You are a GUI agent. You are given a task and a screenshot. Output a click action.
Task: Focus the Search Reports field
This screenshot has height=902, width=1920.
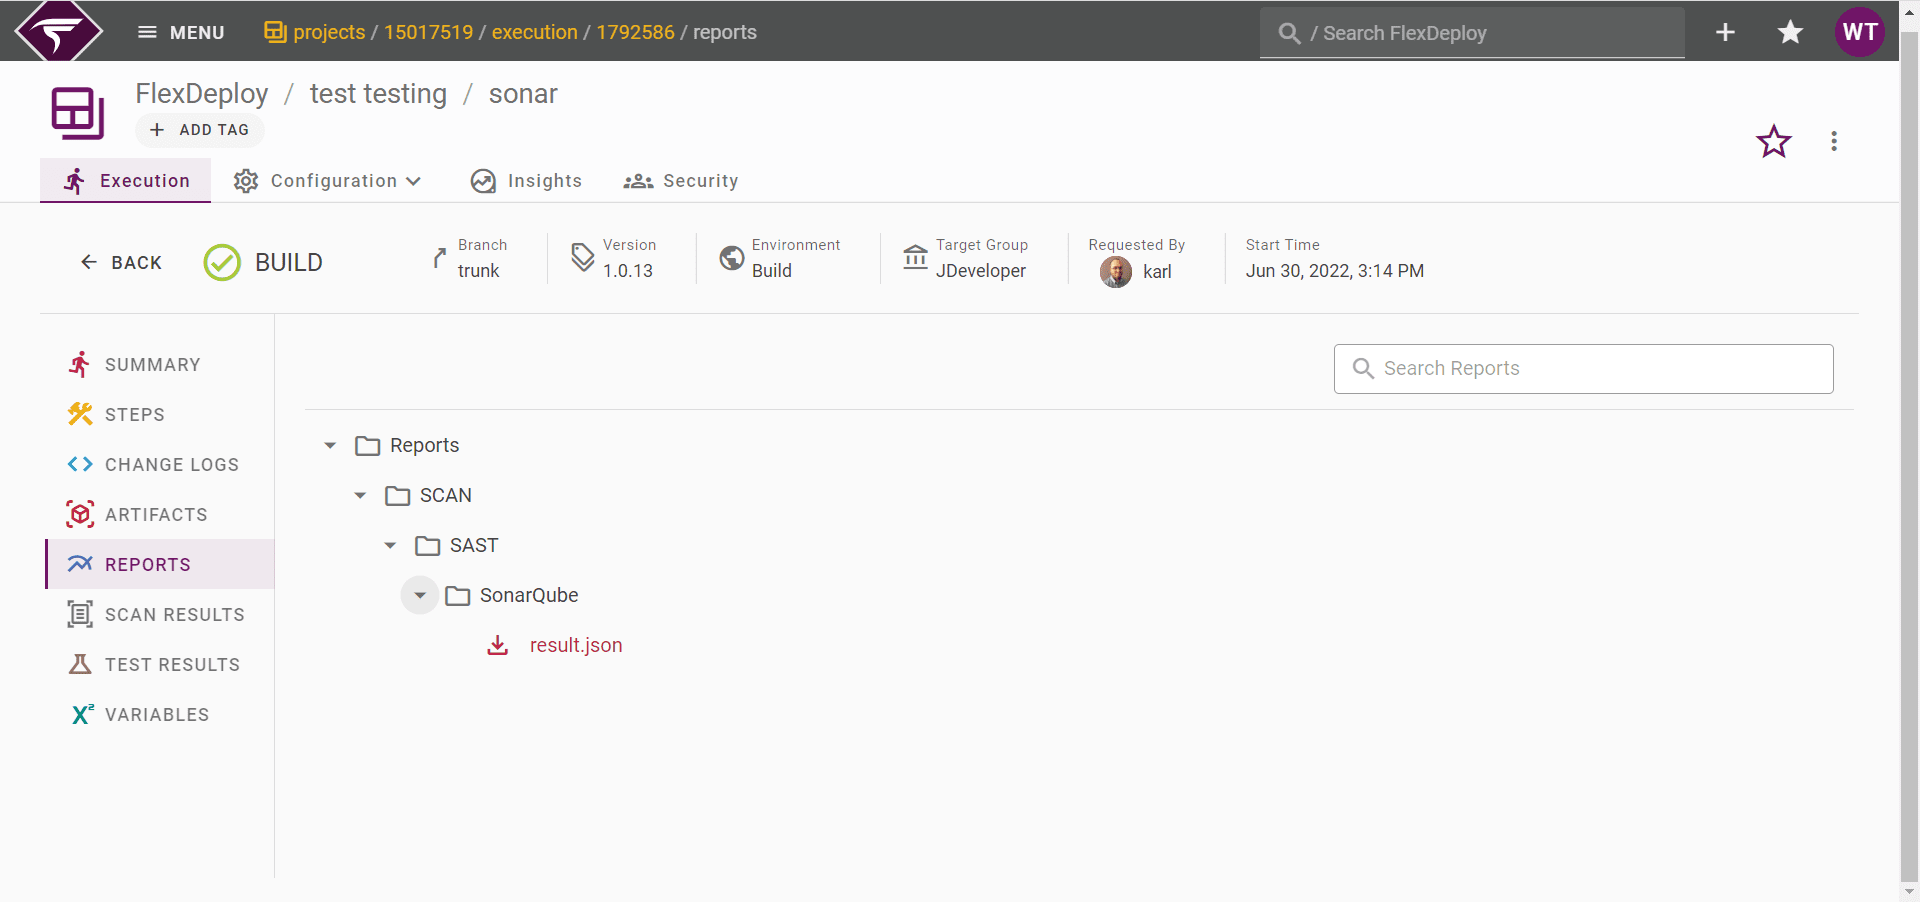pyautogui.click(x=1583, y=369)
